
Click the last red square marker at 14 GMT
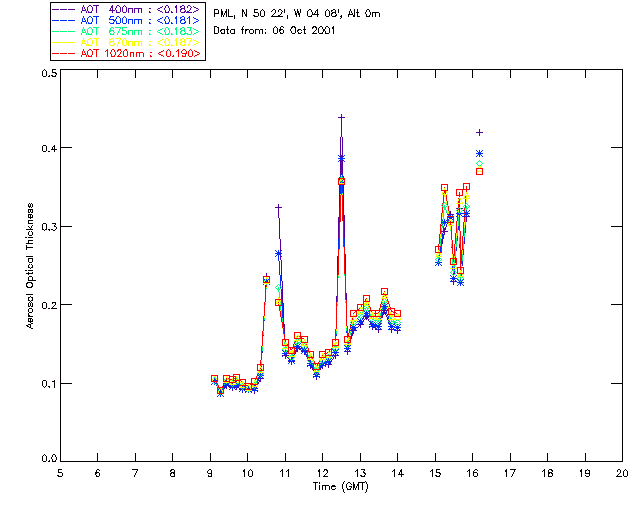coord(397,313)
